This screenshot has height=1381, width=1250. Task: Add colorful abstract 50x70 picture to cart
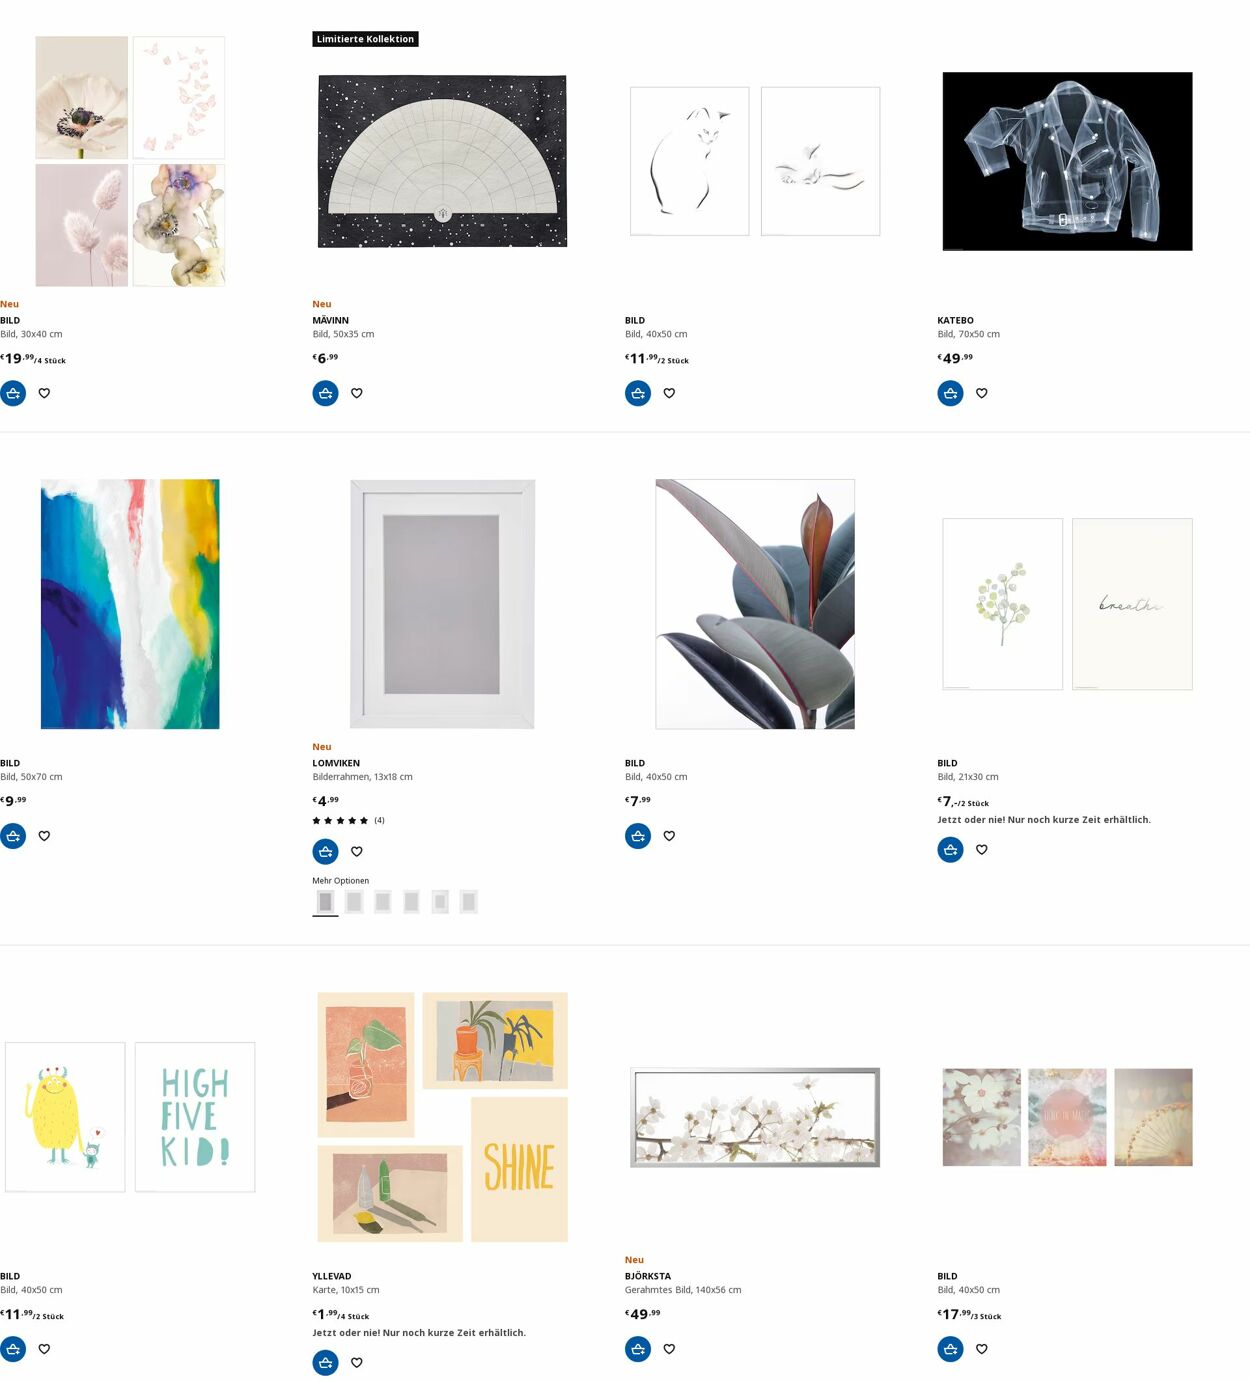pos(13,836)
